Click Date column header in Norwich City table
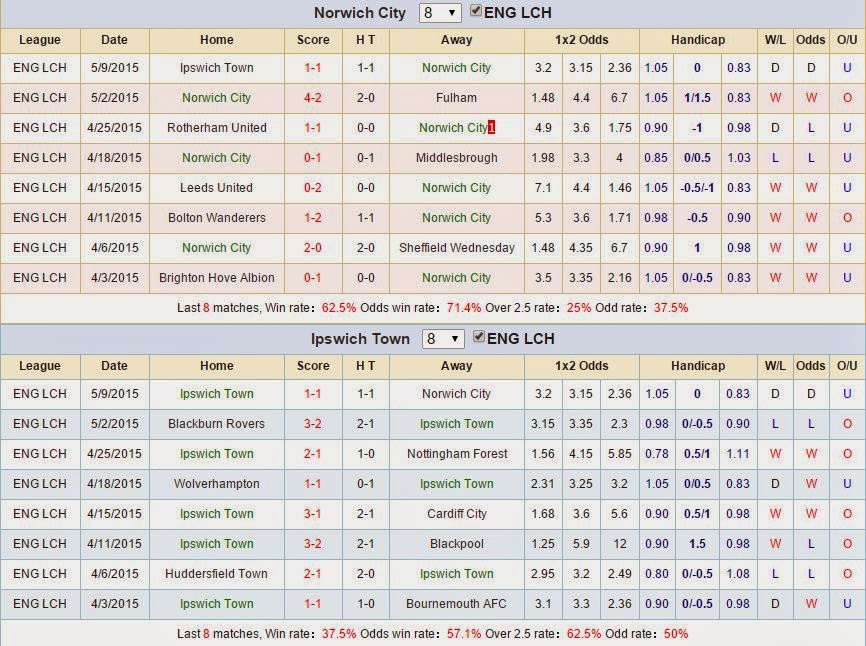 (x=114, y=40)
